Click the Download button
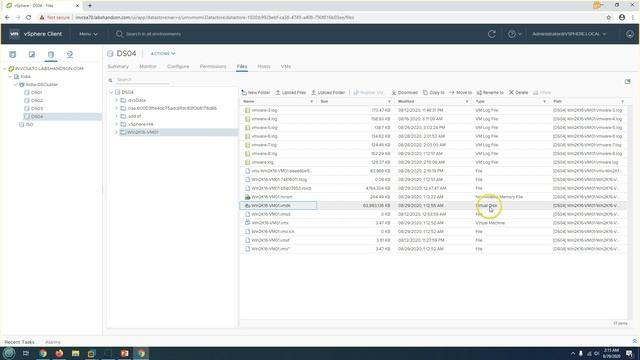The image size is (640, 360). point(404,93)
